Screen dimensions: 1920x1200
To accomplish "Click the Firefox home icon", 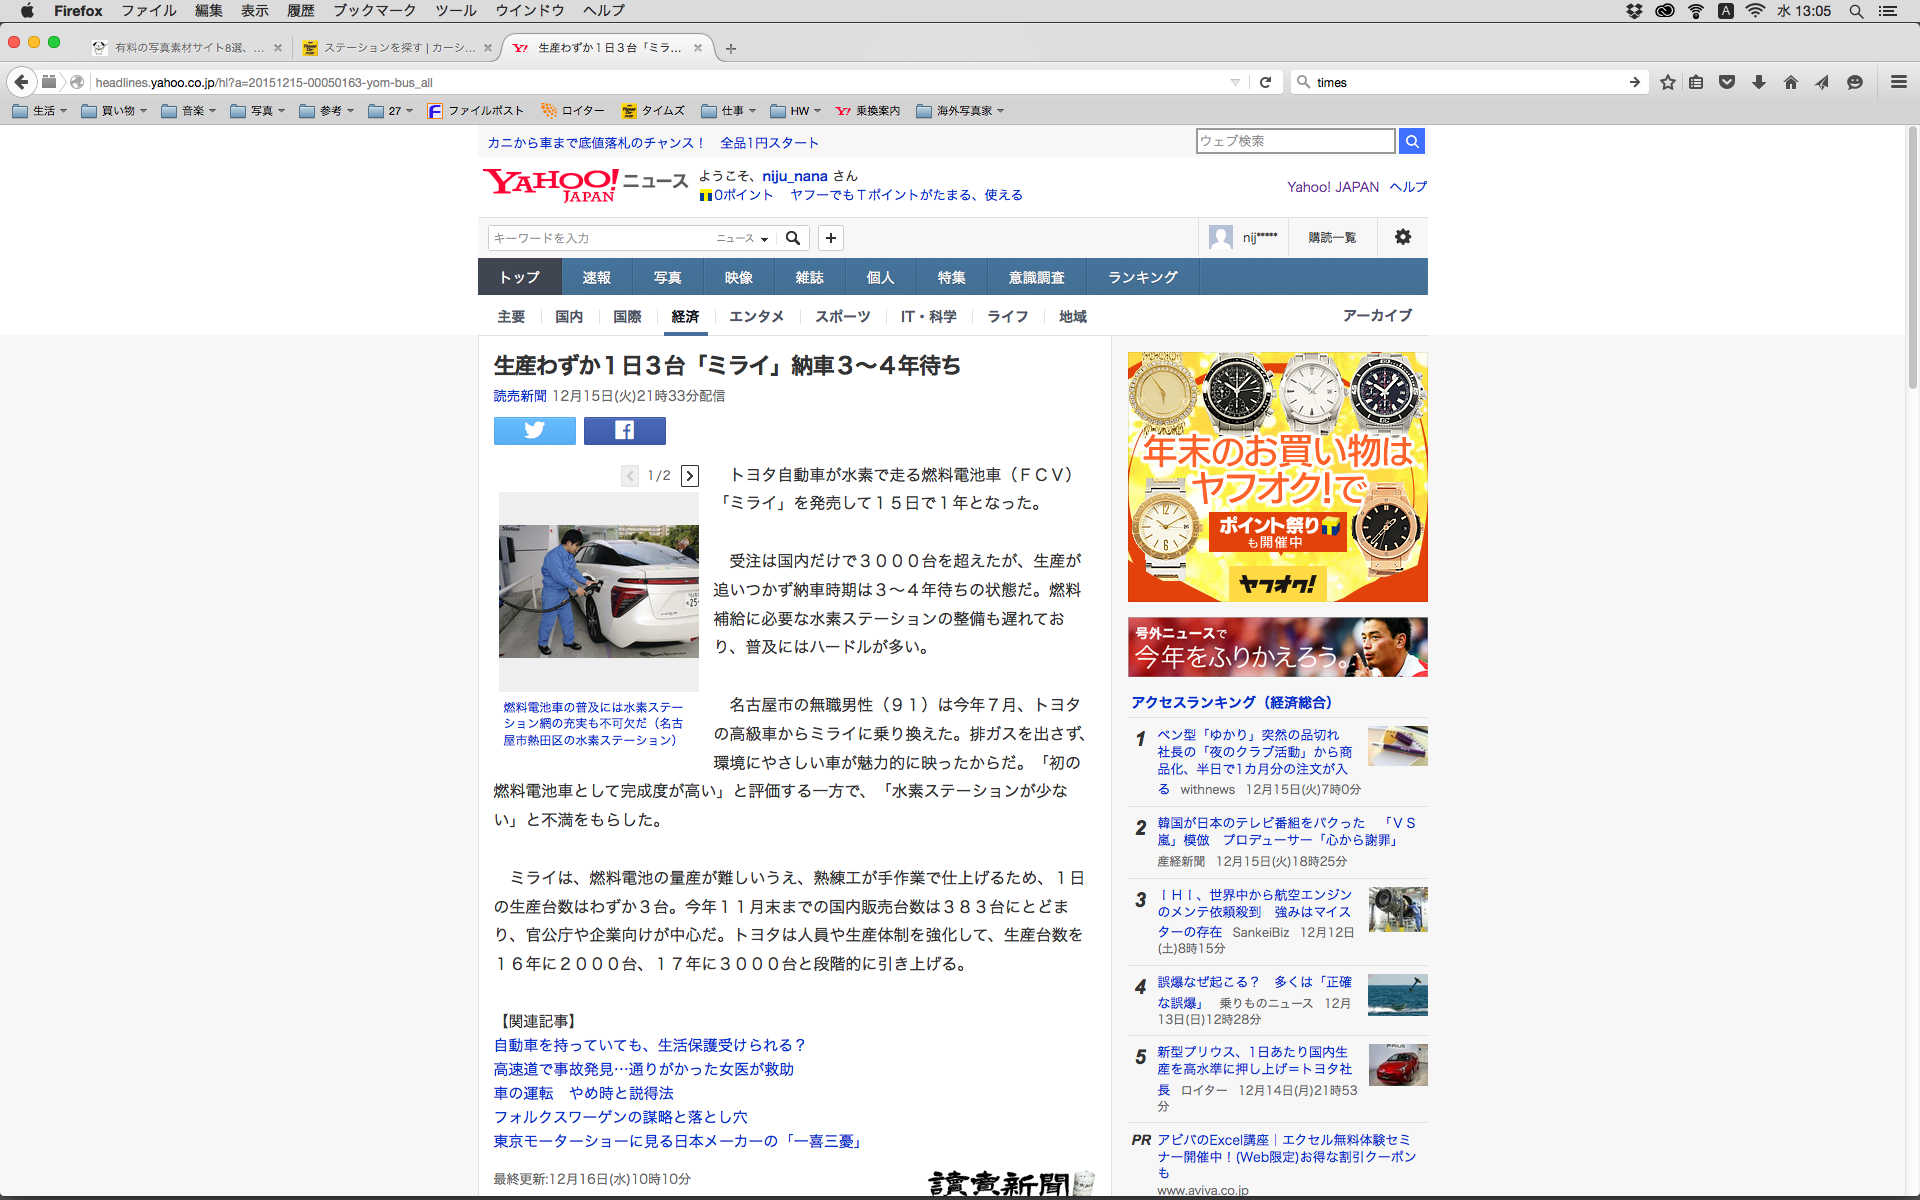I will click(1790, 82).
